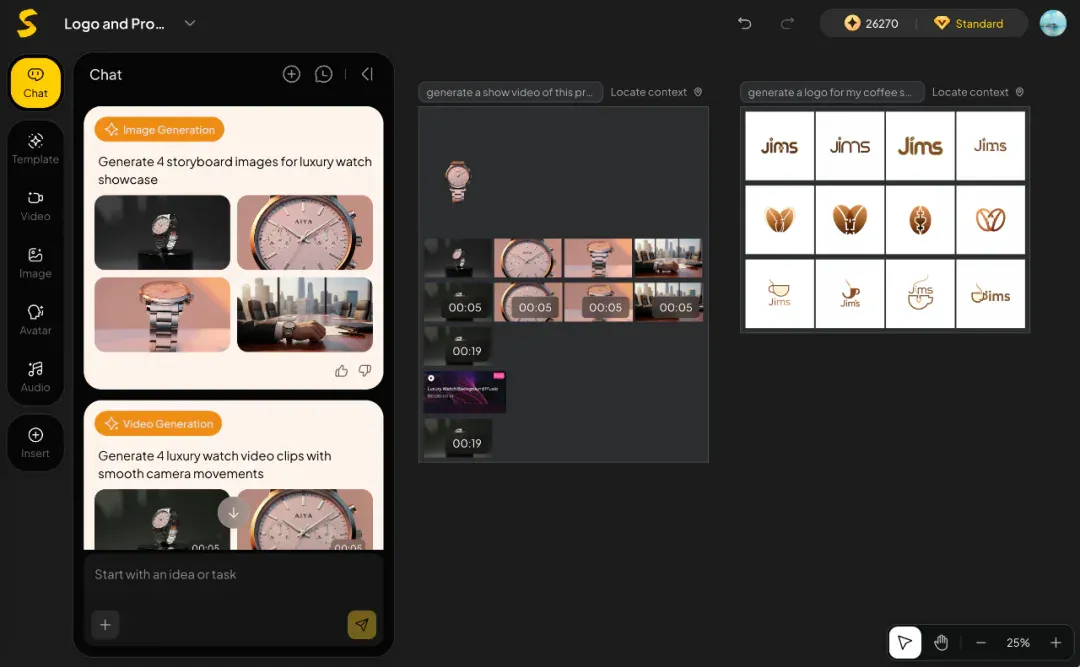Select the single watch product image on canvas
The image size is (1080, 667).
tap(458, 181)
